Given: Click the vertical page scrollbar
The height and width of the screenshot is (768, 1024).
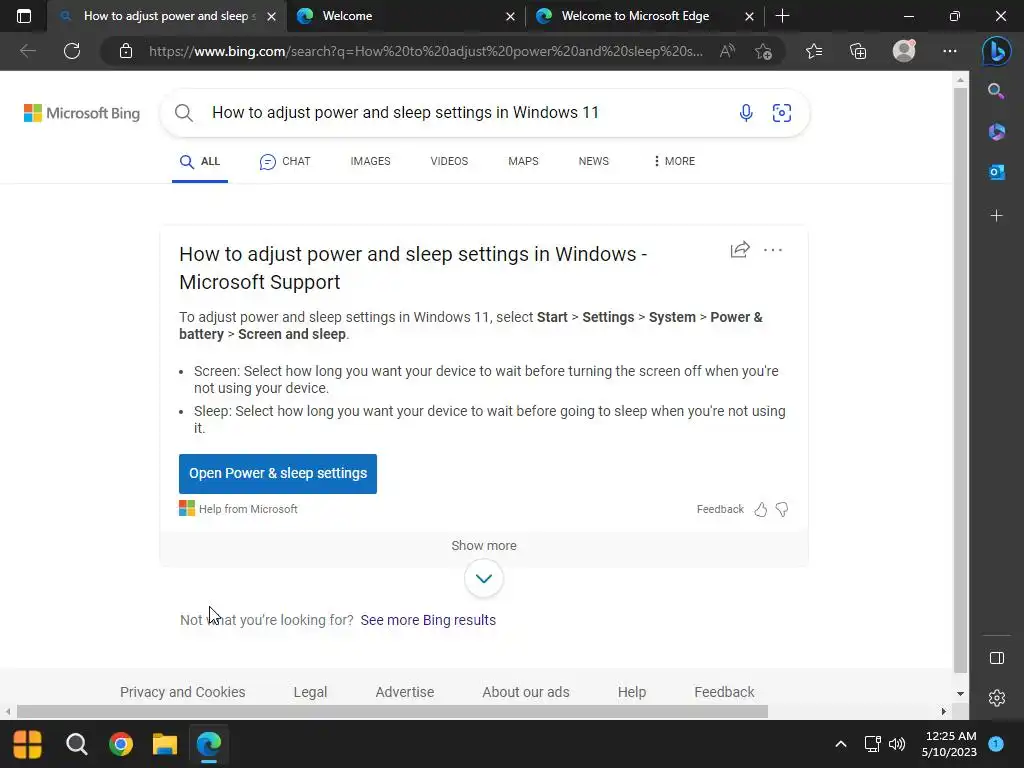Looking at the screenshot, I should (960, 379).
